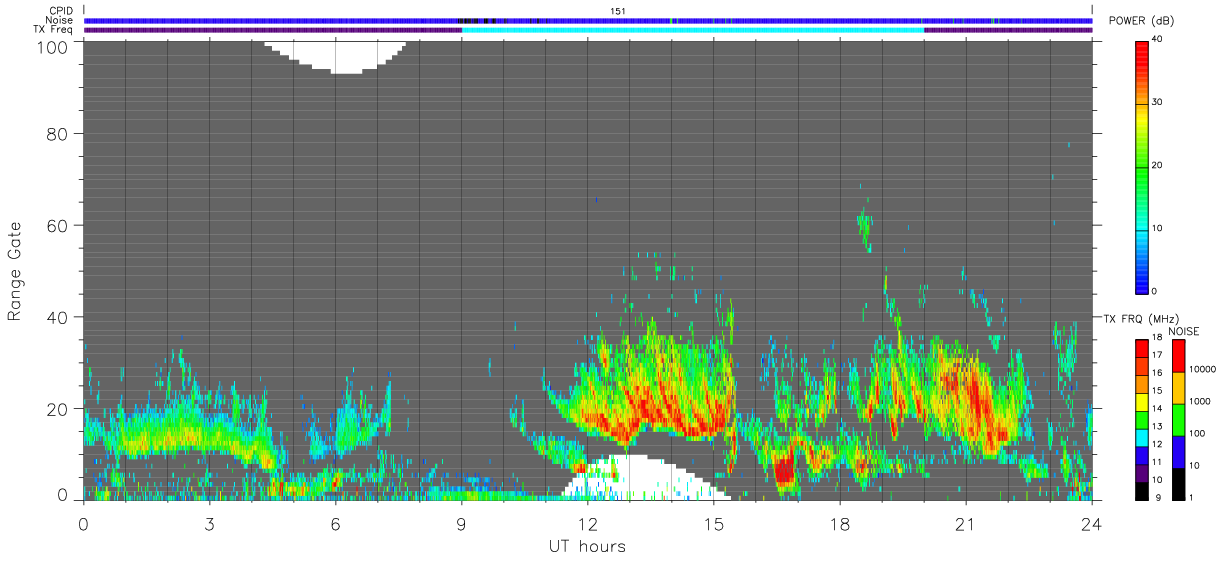Select the cyan 12–13 MHz swatch in TX FRQ legend
This screenshot has width=1228, height=567.
(x=1142, y=438)
